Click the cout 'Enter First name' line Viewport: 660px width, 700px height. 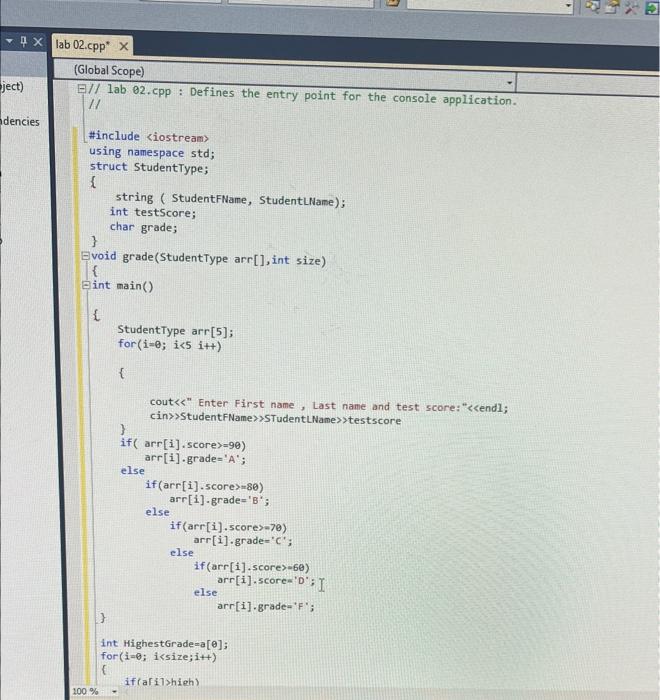point(329,404)
